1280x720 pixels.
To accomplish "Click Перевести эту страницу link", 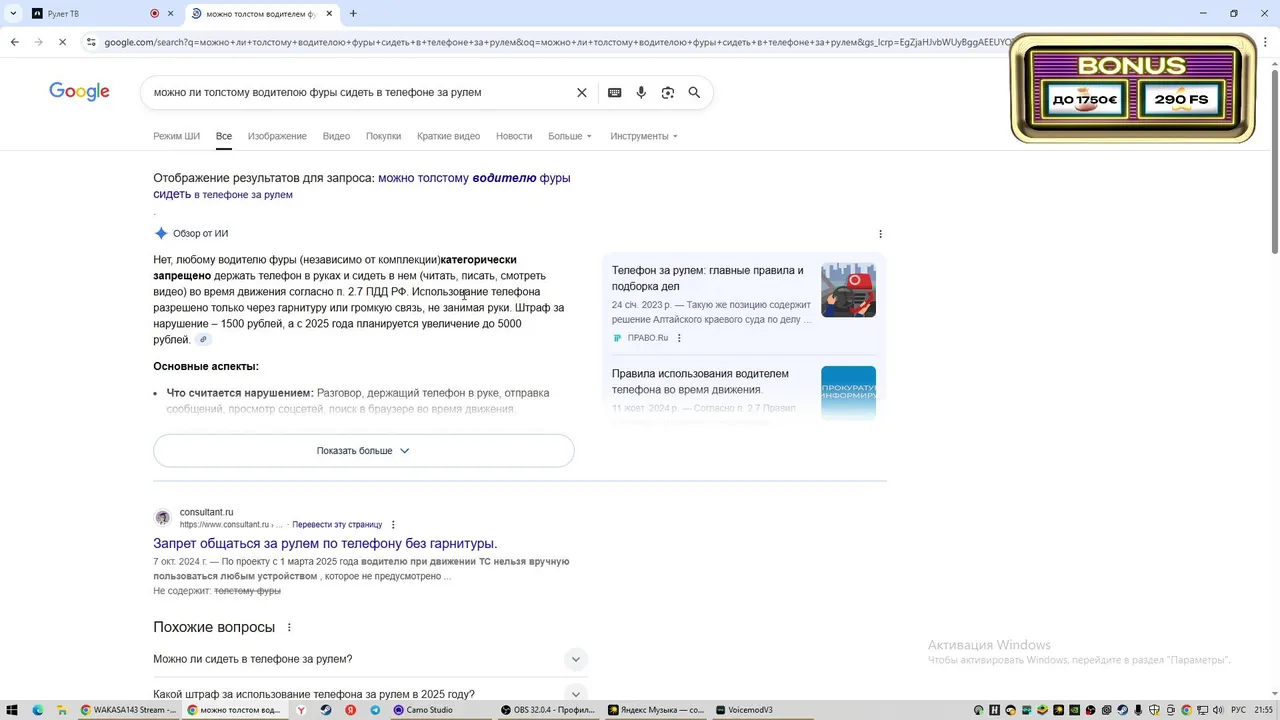I will (x=337, y=525).
